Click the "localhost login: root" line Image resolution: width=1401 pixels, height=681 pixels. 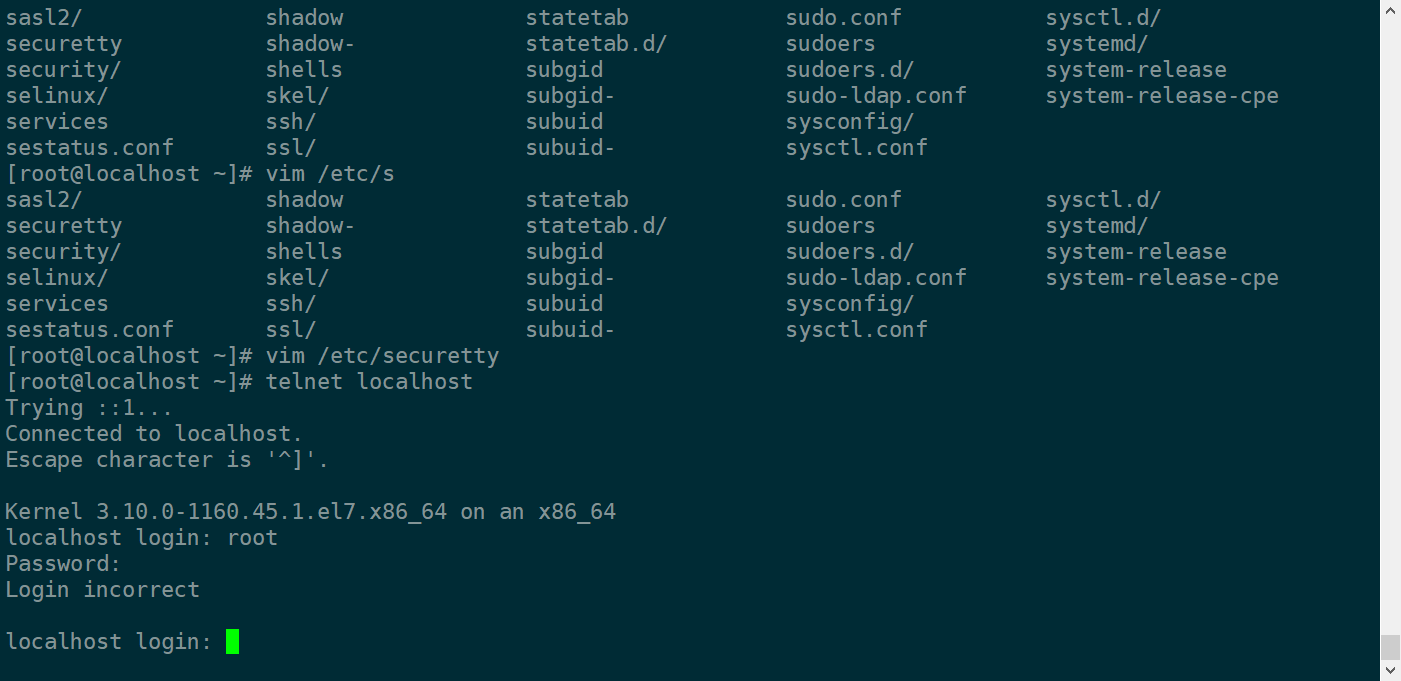(141, 538)
